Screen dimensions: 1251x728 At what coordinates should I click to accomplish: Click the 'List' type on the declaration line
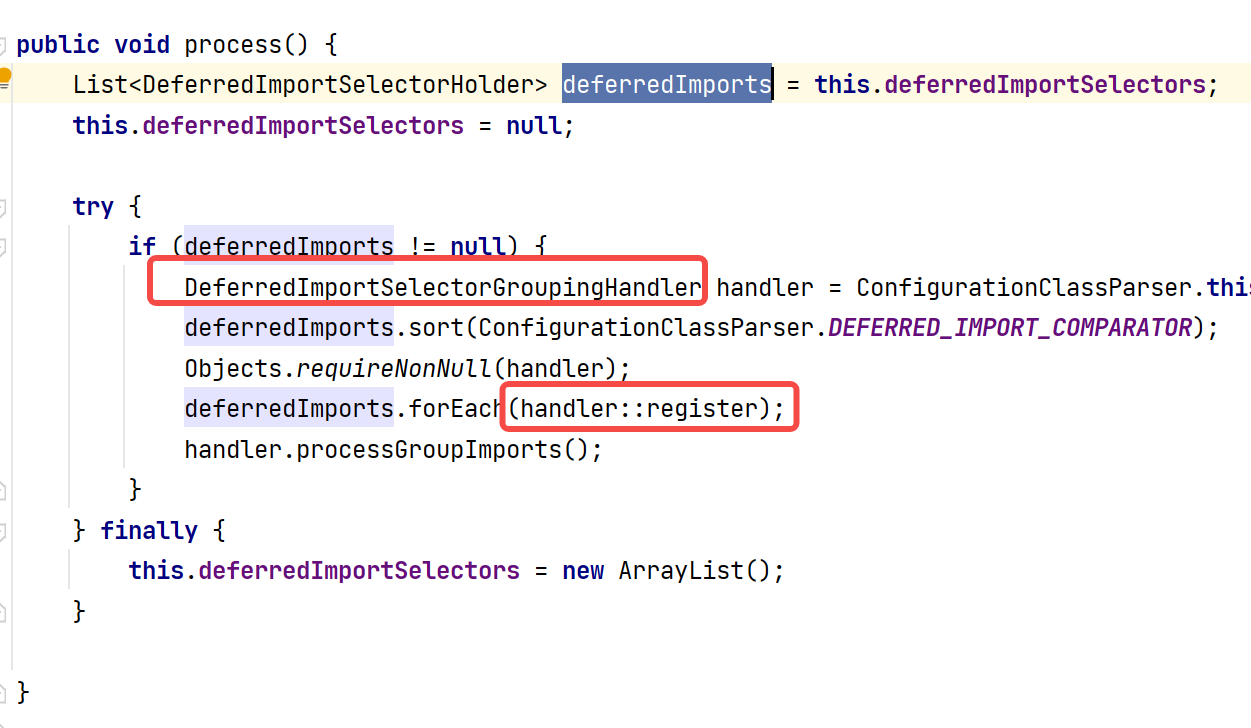click(100, 85)
